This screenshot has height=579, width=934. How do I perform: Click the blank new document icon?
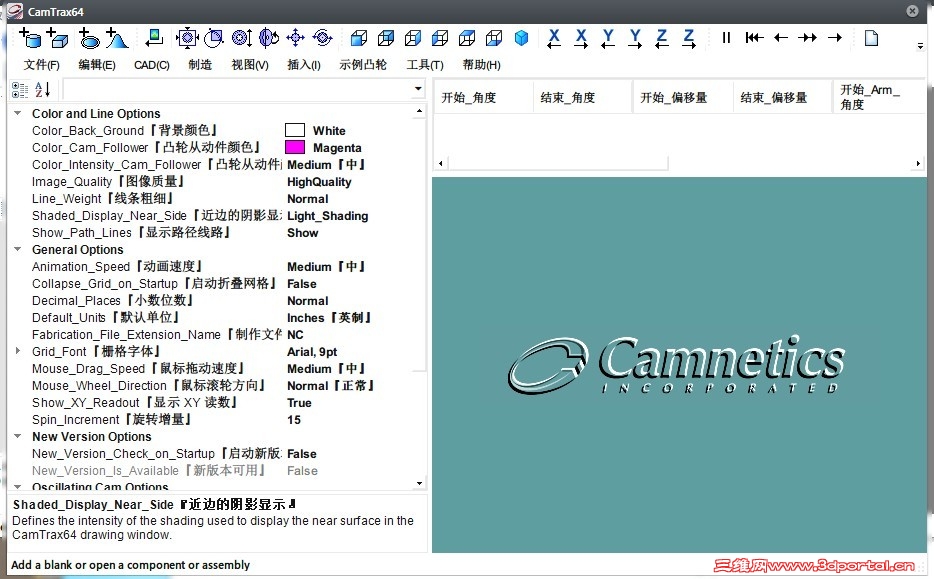point(871,38)
